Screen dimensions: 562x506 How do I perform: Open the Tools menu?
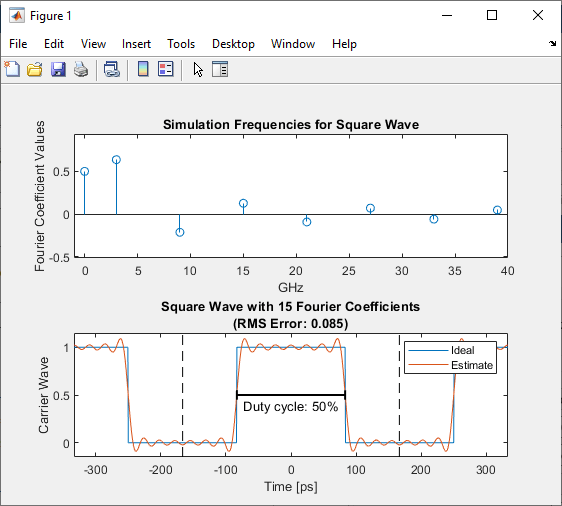(181, 44)
